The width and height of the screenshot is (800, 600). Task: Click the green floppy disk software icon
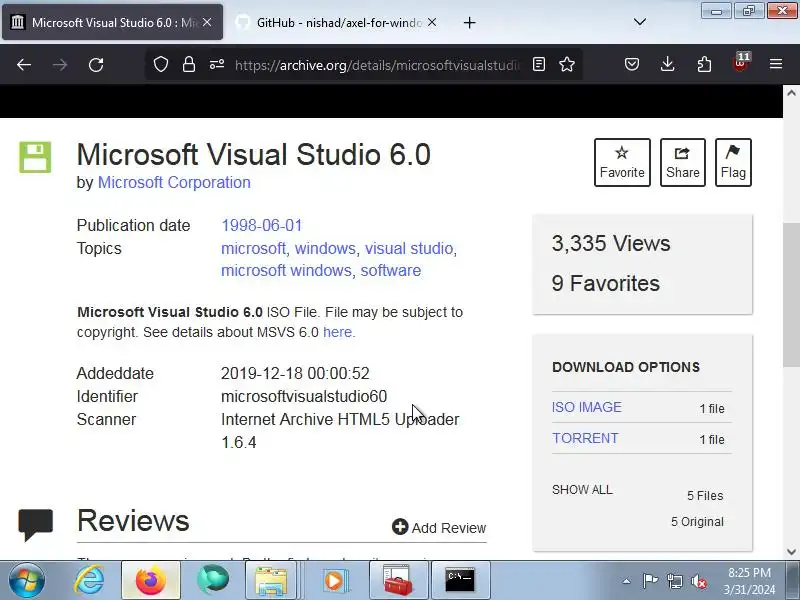(x=35, y=157)
